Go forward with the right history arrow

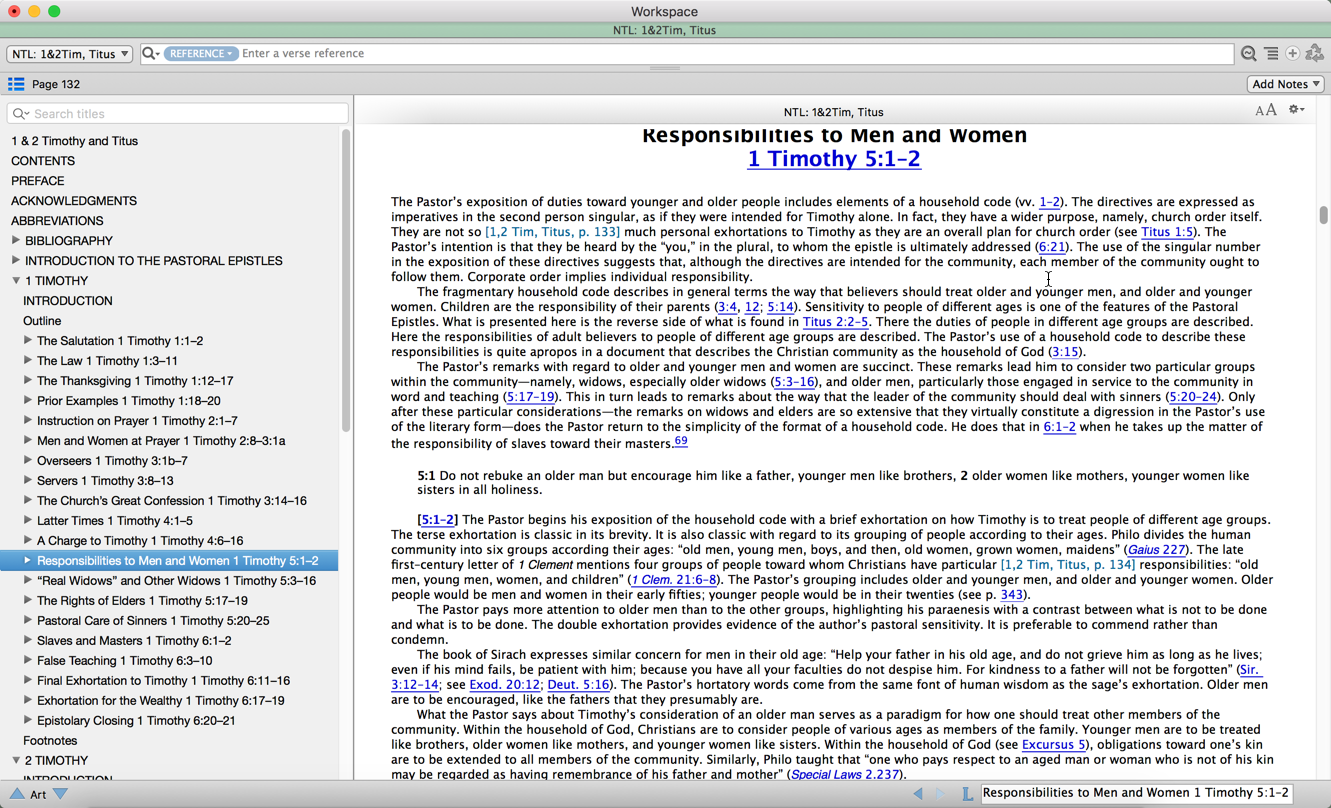(x=940, y=793)
